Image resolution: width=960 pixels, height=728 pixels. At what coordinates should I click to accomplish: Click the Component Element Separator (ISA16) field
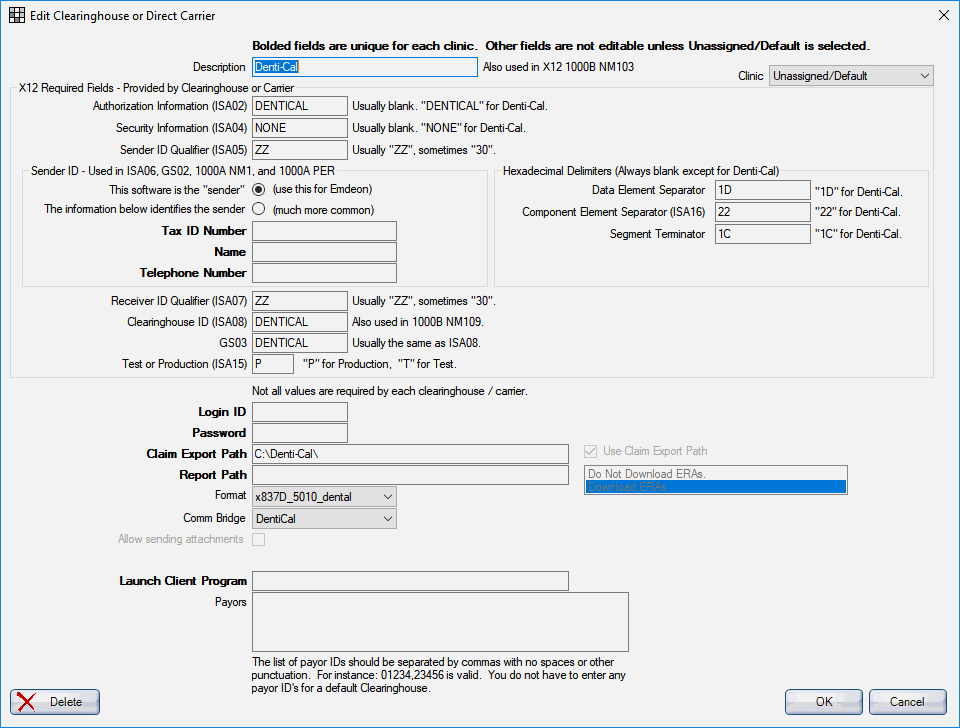tap(763, 212)
